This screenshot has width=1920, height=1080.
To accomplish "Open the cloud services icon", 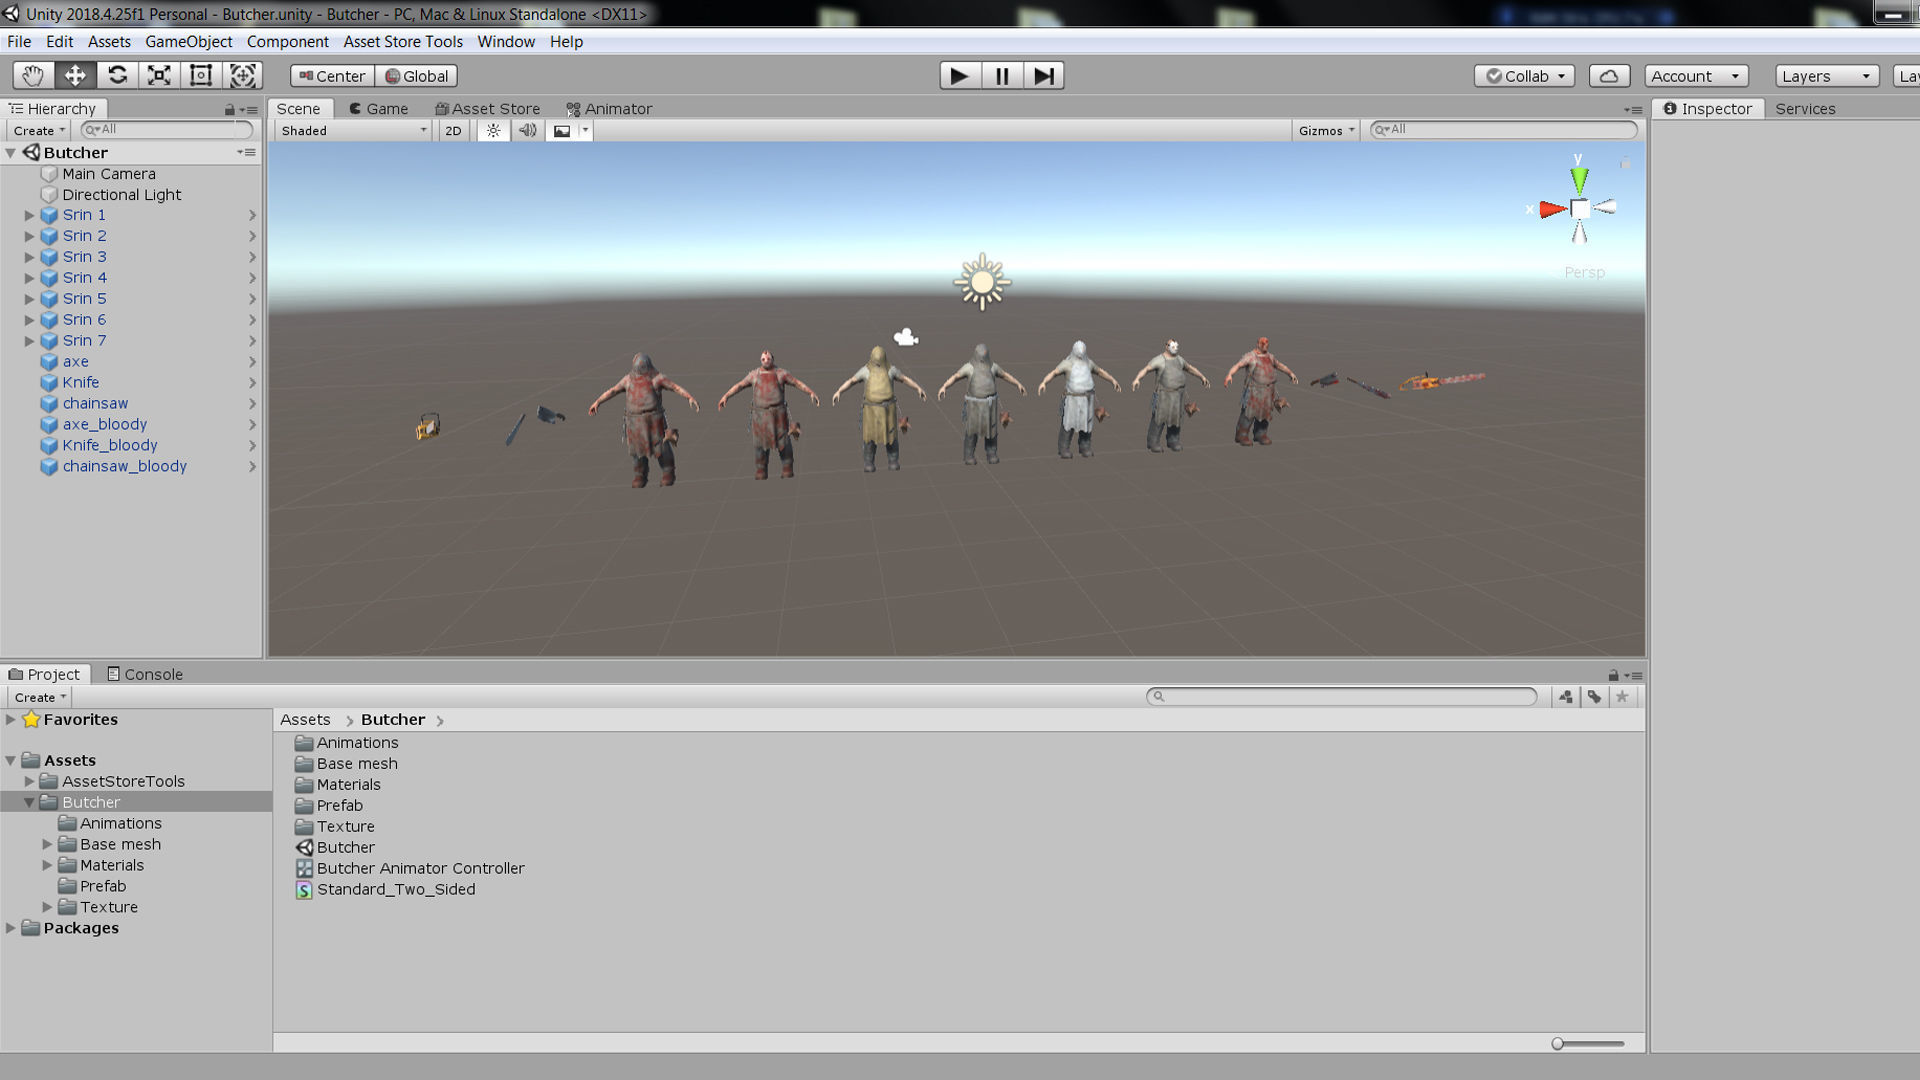I will pos(1609,76).
